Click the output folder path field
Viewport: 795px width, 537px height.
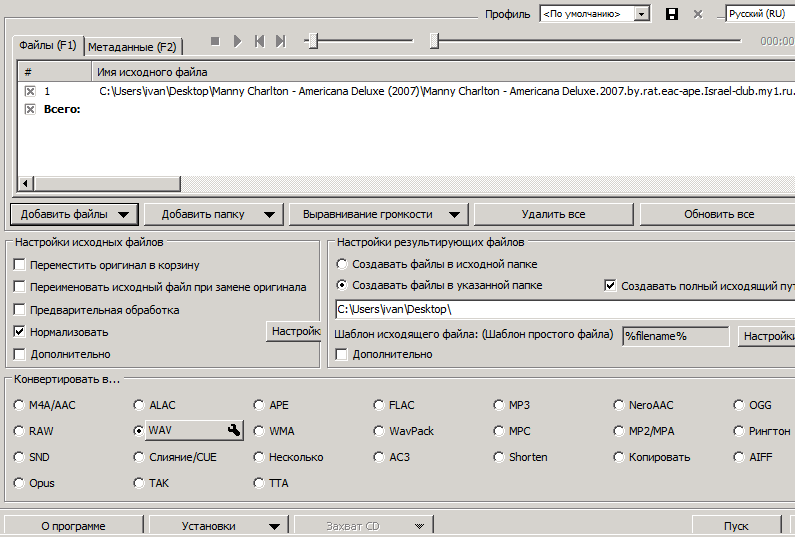click(565, 309)
